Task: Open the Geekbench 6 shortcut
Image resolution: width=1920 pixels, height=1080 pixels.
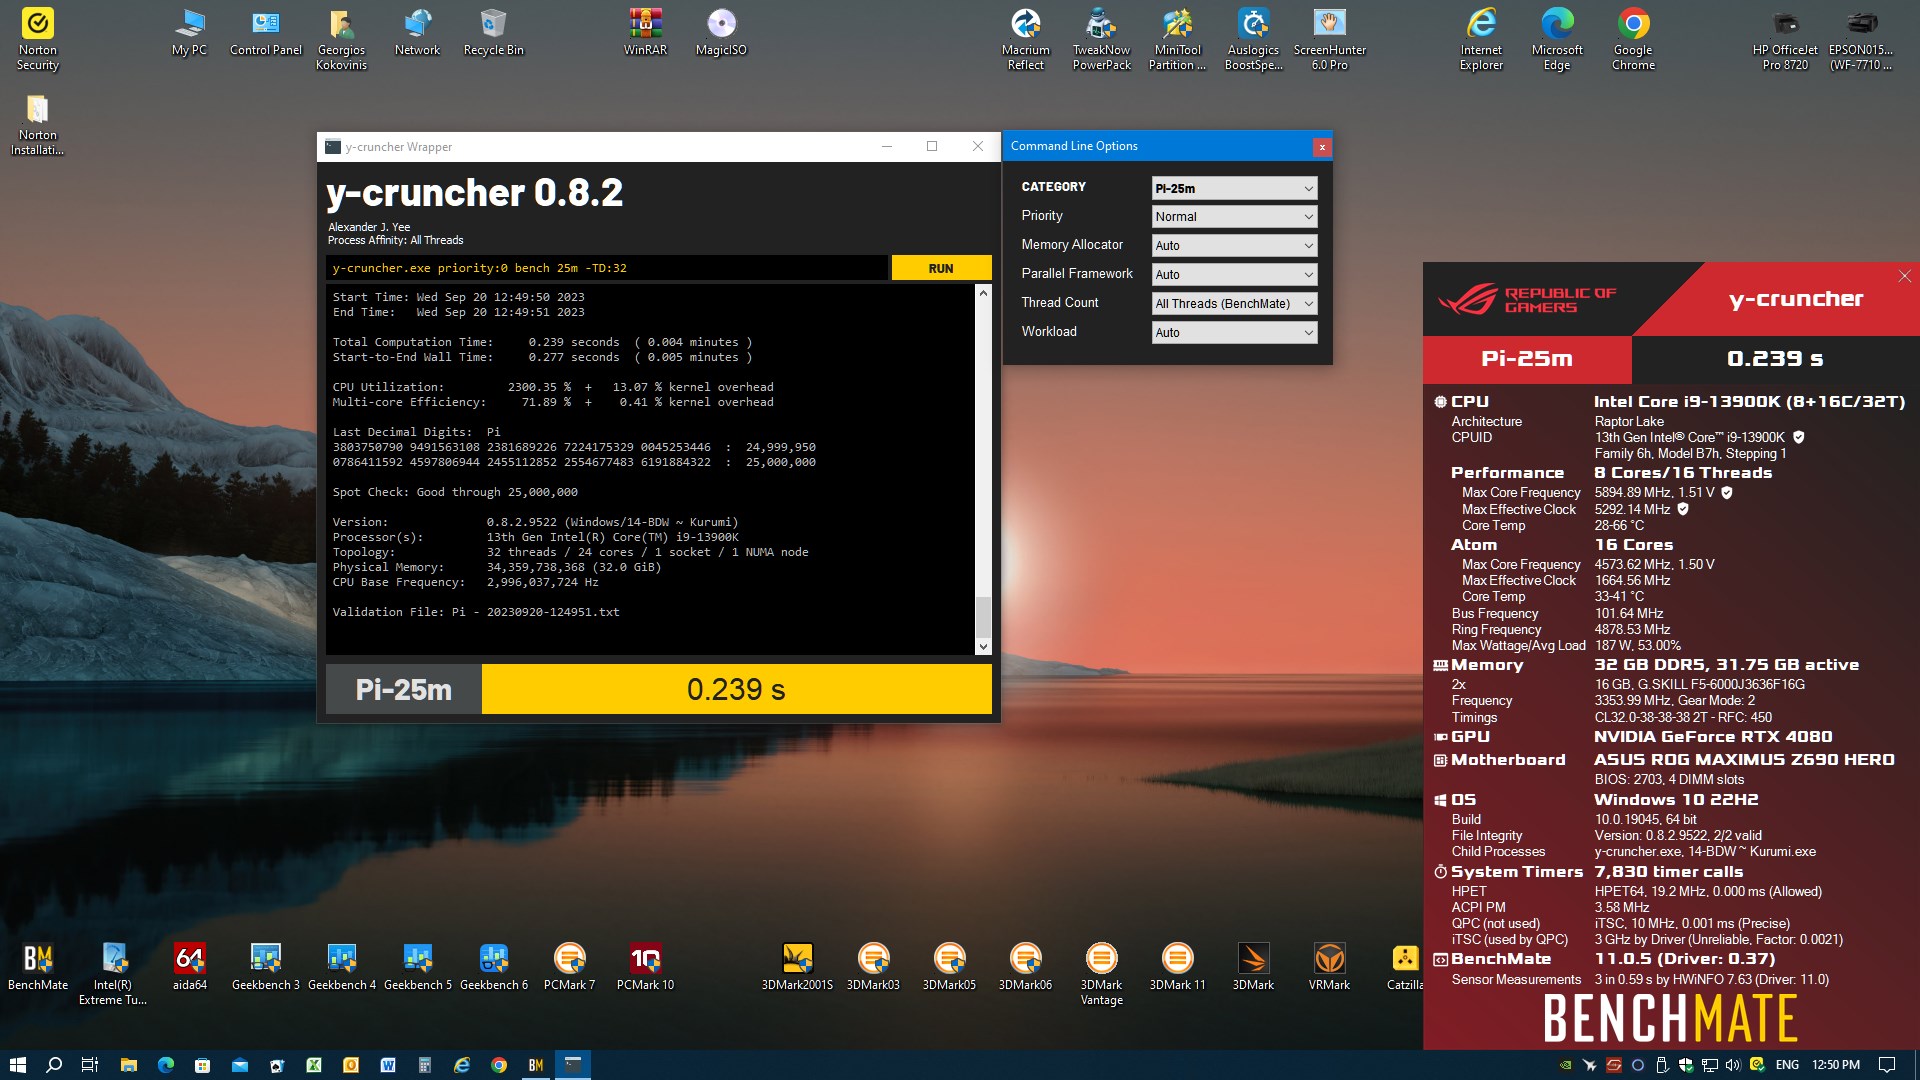Action: click(x=493, y=967)
